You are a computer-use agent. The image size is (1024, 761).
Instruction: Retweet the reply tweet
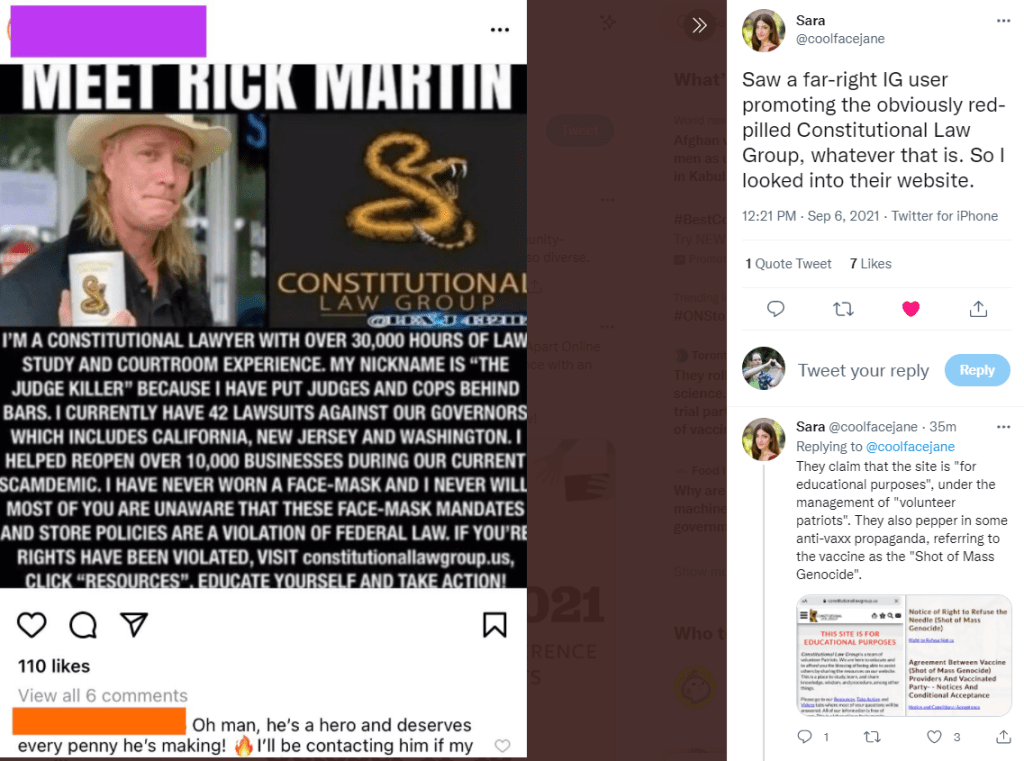[872, 737]
